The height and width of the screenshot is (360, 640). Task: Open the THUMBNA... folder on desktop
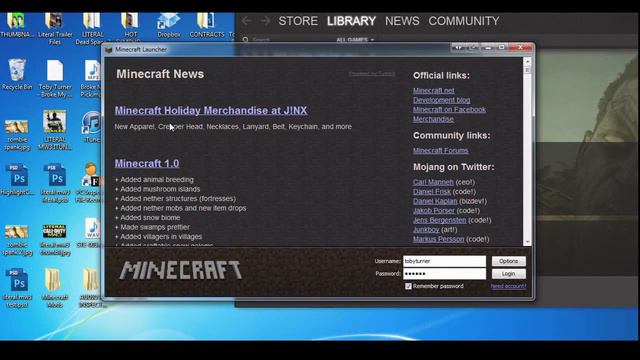click(16, 25)
